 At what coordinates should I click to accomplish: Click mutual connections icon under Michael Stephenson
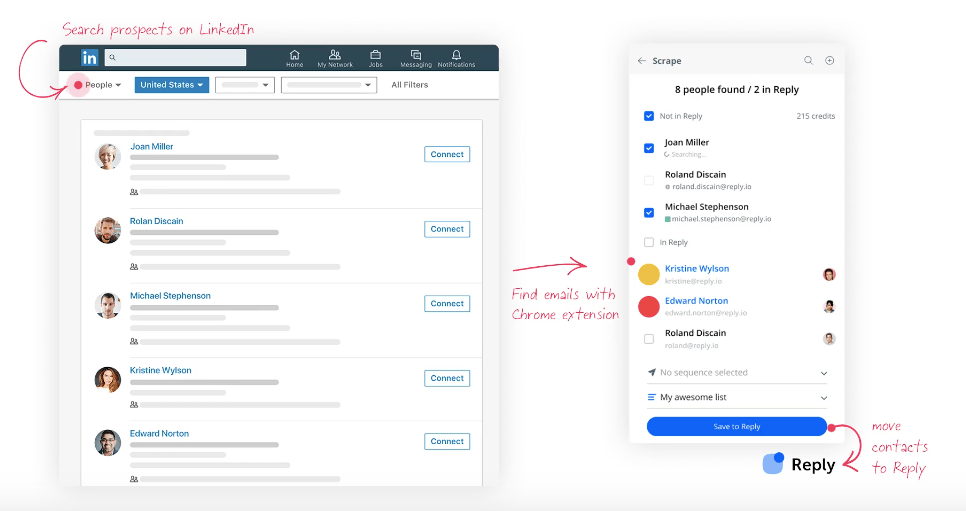click(134, 341)
